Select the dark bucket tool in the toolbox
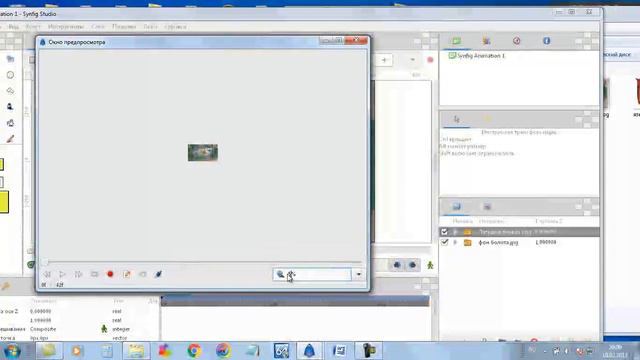Viewport: 640px width, 360px height. tap(10, 107)
